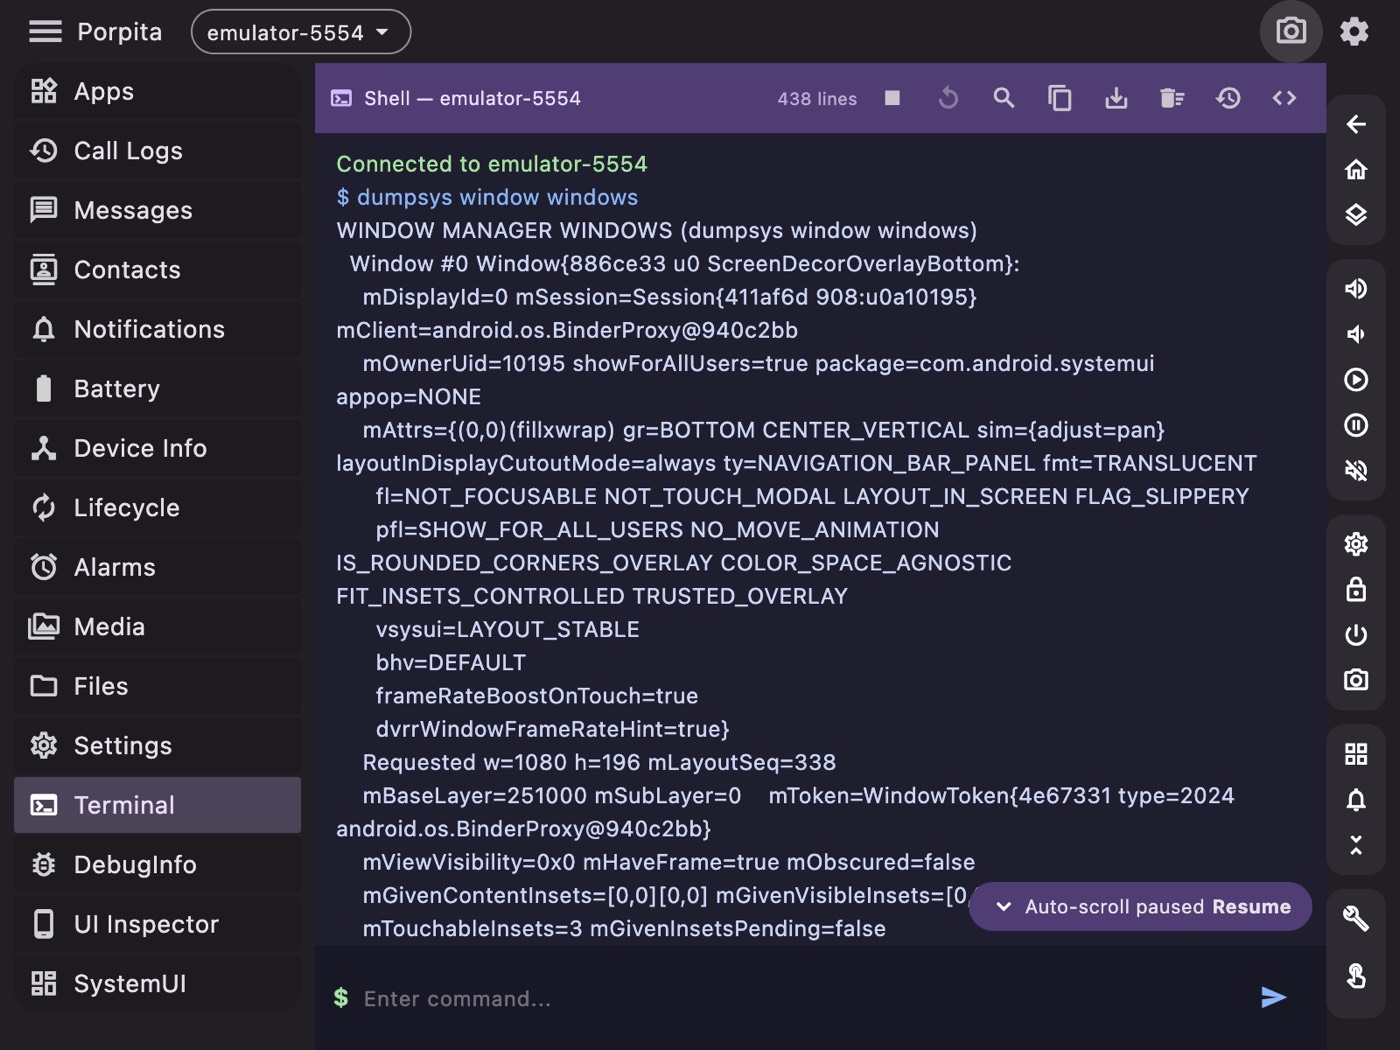The width and height of the screenshot is (1400, 1050).
Task: Download the shell output to a file
Action: pos(1116,98)
